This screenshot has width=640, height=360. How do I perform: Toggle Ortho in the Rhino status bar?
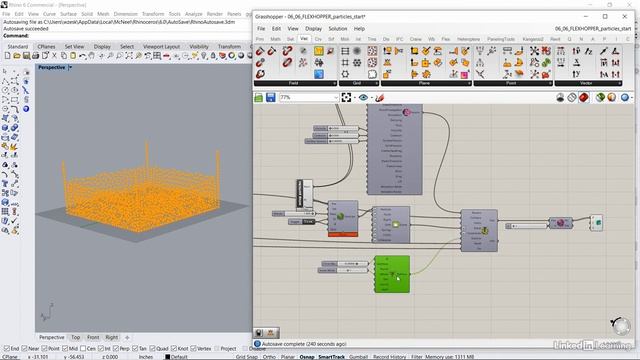[x=269, y=357]
